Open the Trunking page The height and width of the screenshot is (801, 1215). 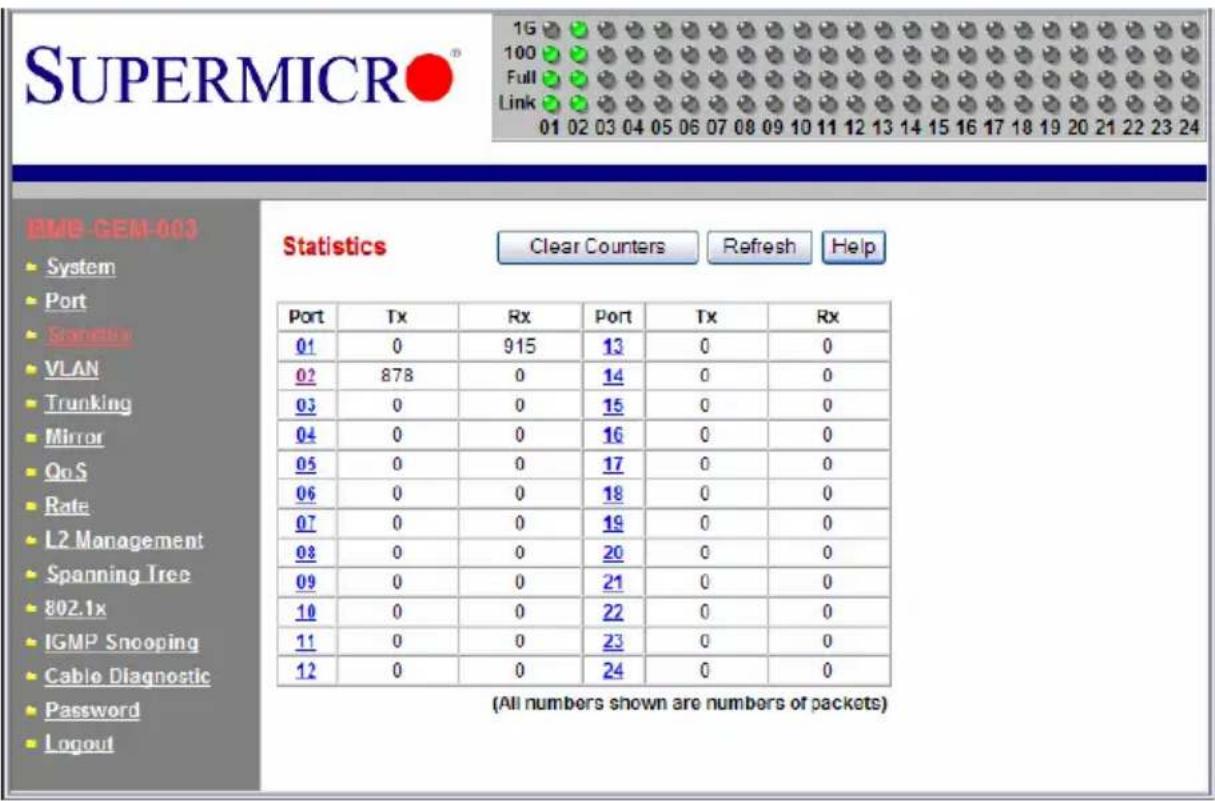click(89, 403)
